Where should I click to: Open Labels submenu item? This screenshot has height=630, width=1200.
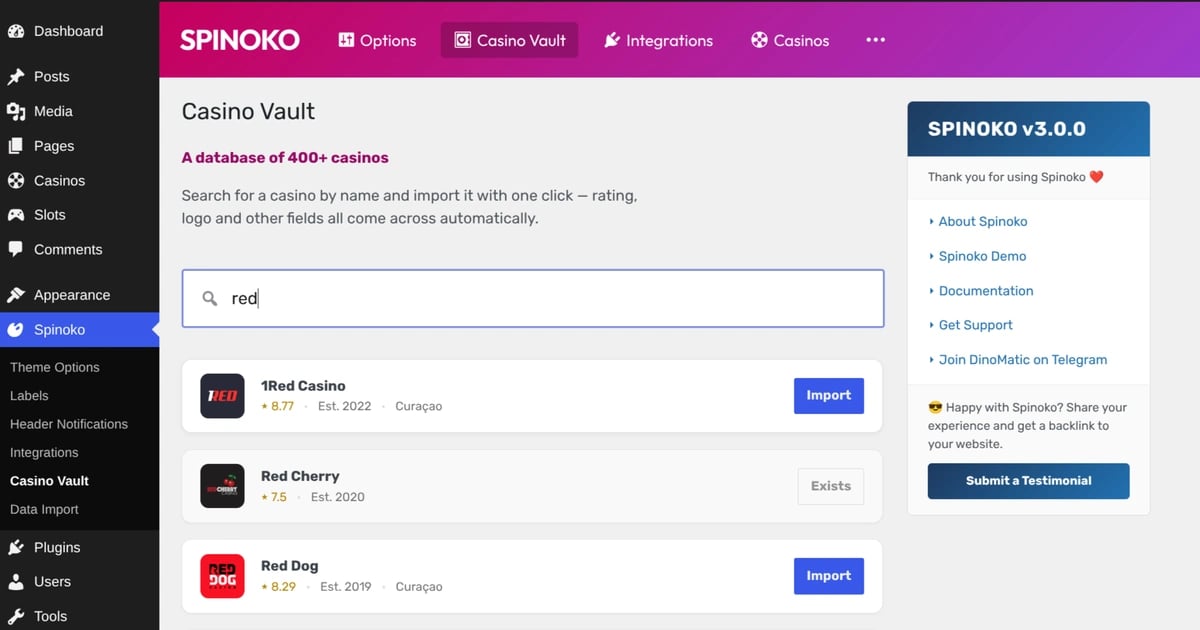(x=29, y=396)
